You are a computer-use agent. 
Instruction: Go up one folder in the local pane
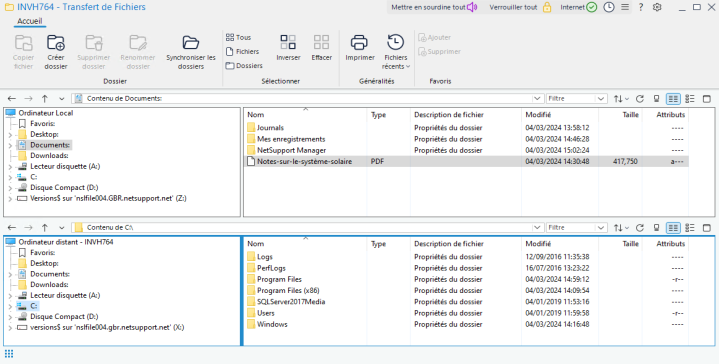(44, 99)
